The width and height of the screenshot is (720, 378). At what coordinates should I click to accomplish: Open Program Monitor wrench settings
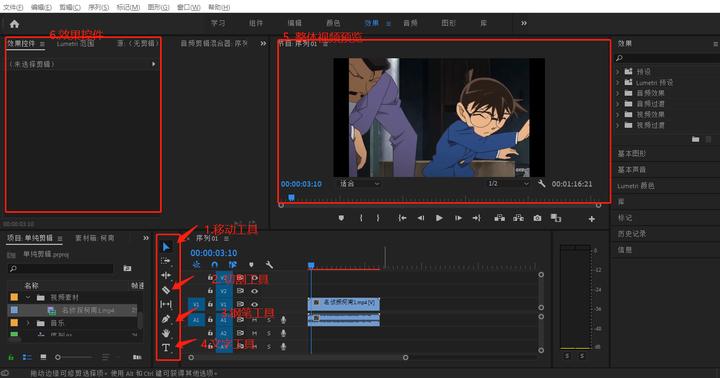pos(541,184)
